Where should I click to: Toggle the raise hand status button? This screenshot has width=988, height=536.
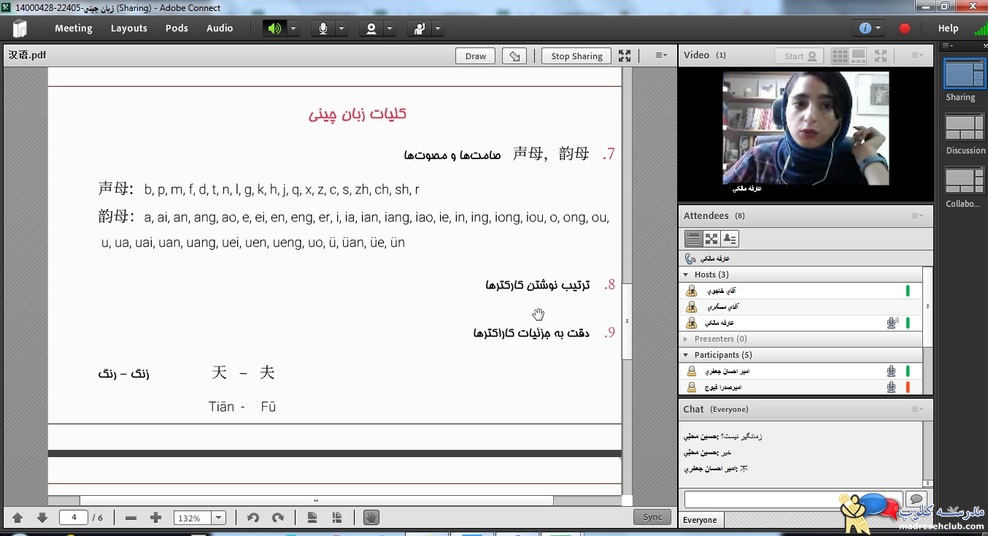419,28
